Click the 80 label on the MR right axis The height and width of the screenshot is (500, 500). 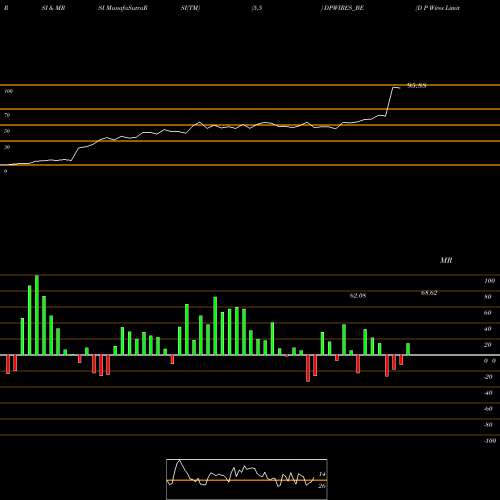pyautogui.click(x=488, y=297)
